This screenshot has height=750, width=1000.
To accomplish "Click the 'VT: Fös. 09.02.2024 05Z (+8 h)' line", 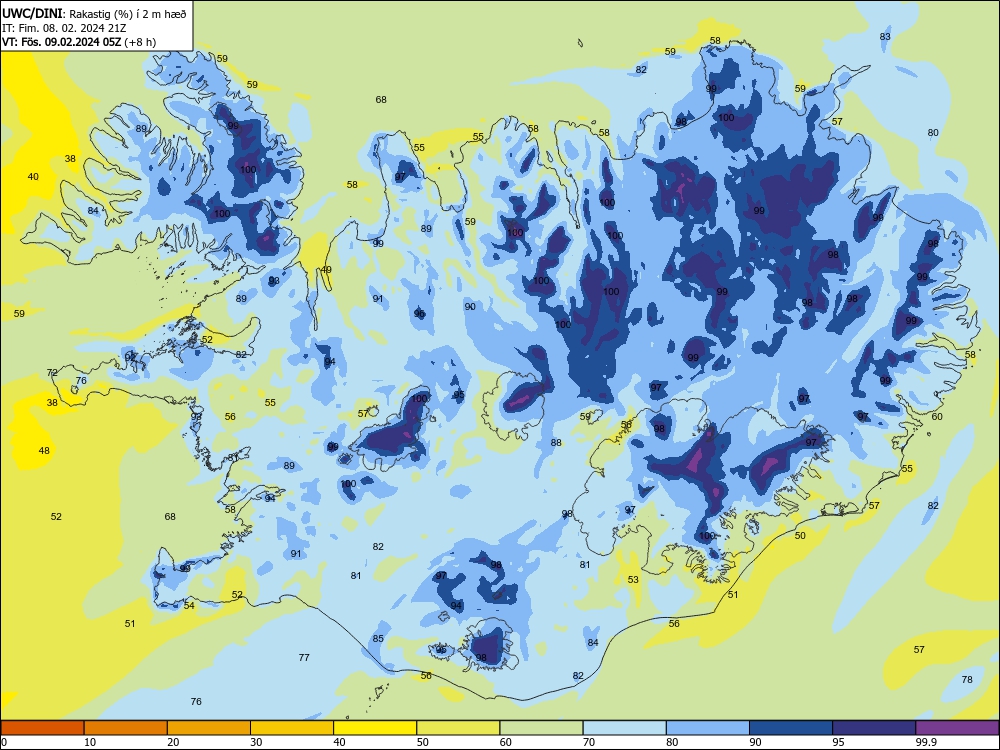I will coord(79,42).
